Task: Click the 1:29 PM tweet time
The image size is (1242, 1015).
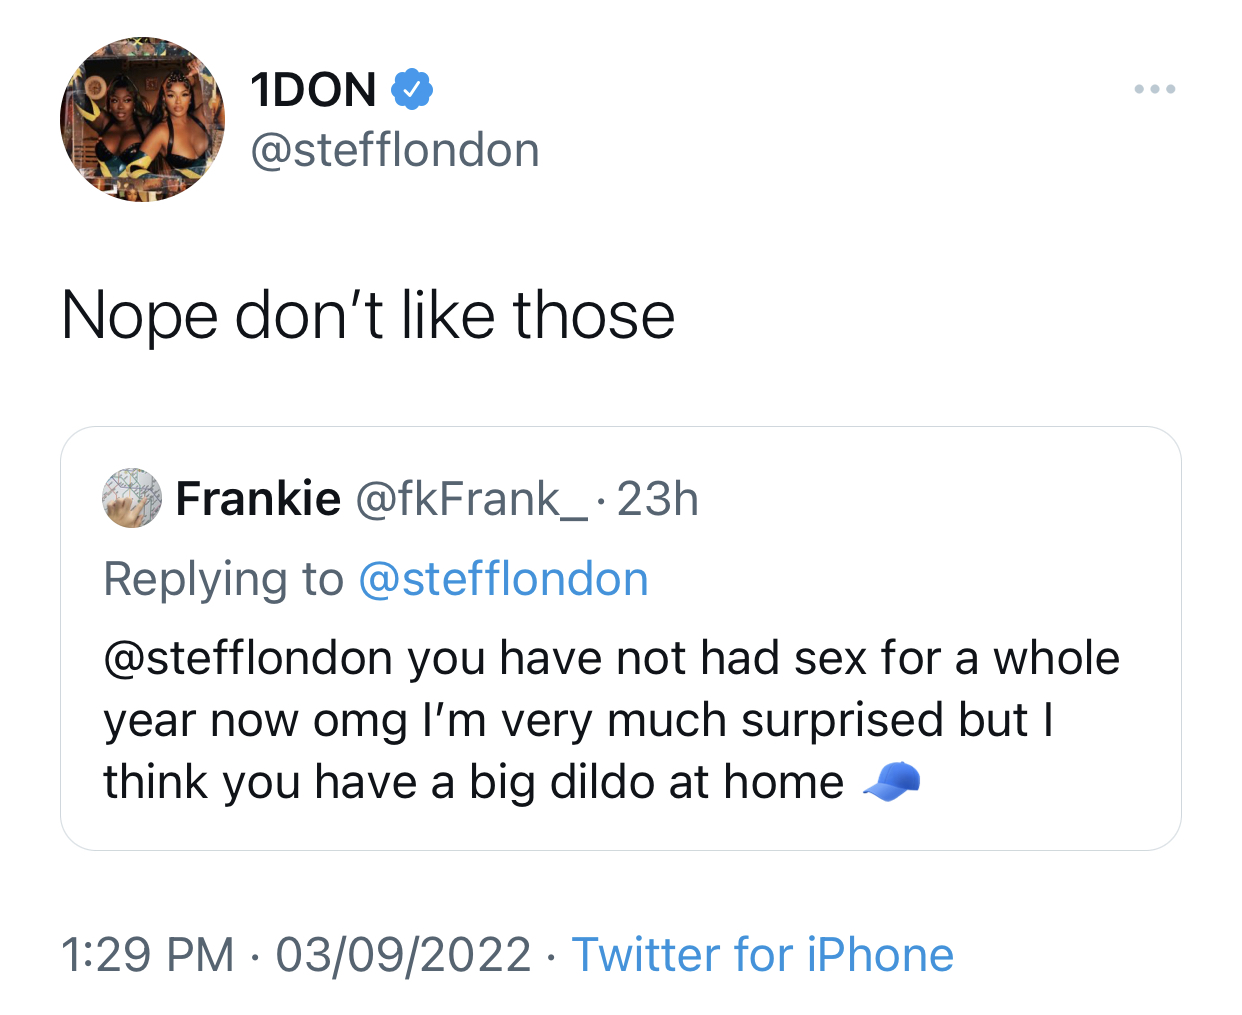Action: 148,954
